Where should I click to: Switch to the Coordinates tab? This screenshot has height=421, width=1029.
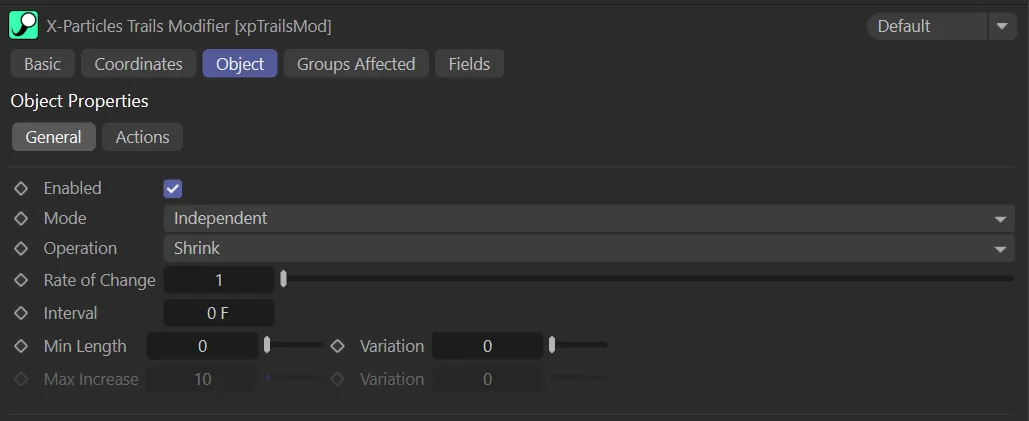tap(138, 64)
